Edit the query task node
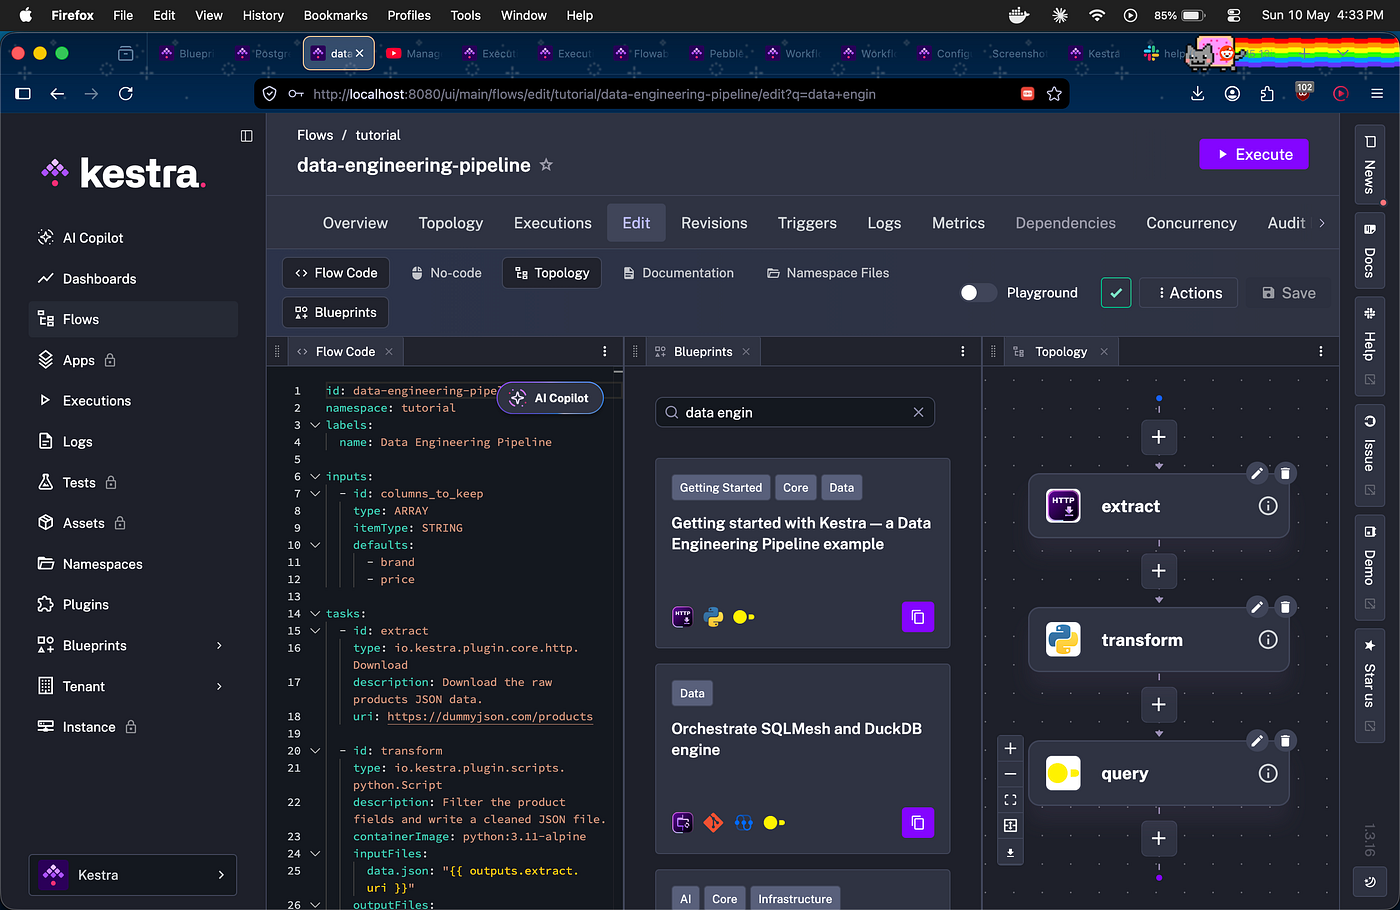Image resolution: width=1400 pixels, height=910 pixels. [1257, 740]
